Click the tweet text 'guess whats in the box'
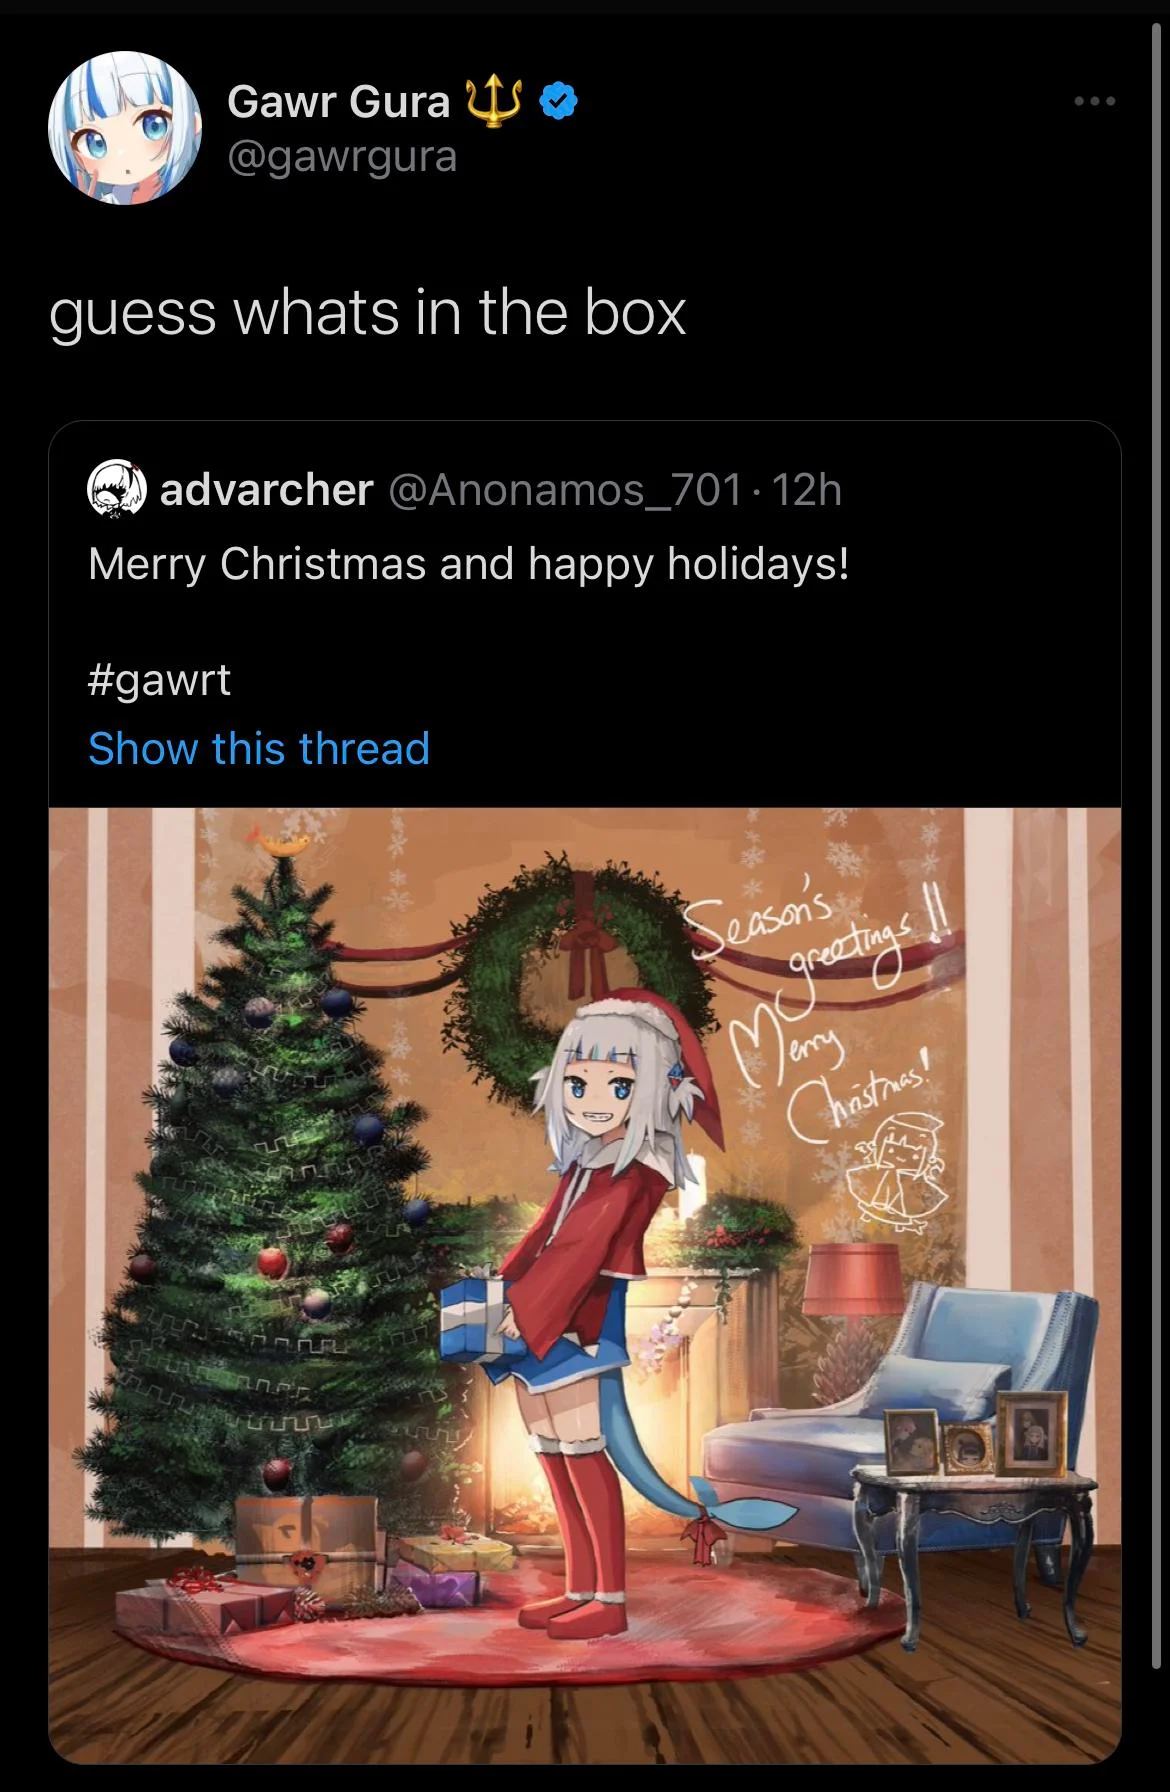Image resolution: width=1170 pixels, height=1792 pixels. (x=367, y=313)
